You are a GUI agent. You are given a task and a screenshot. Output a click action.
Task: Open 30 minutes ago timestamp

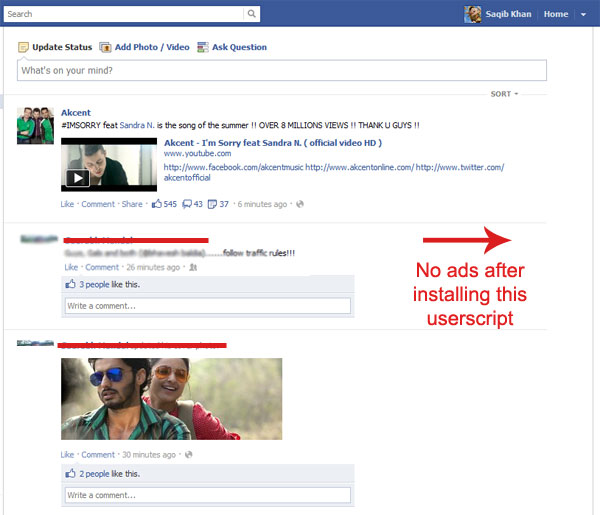coord(149,455)
